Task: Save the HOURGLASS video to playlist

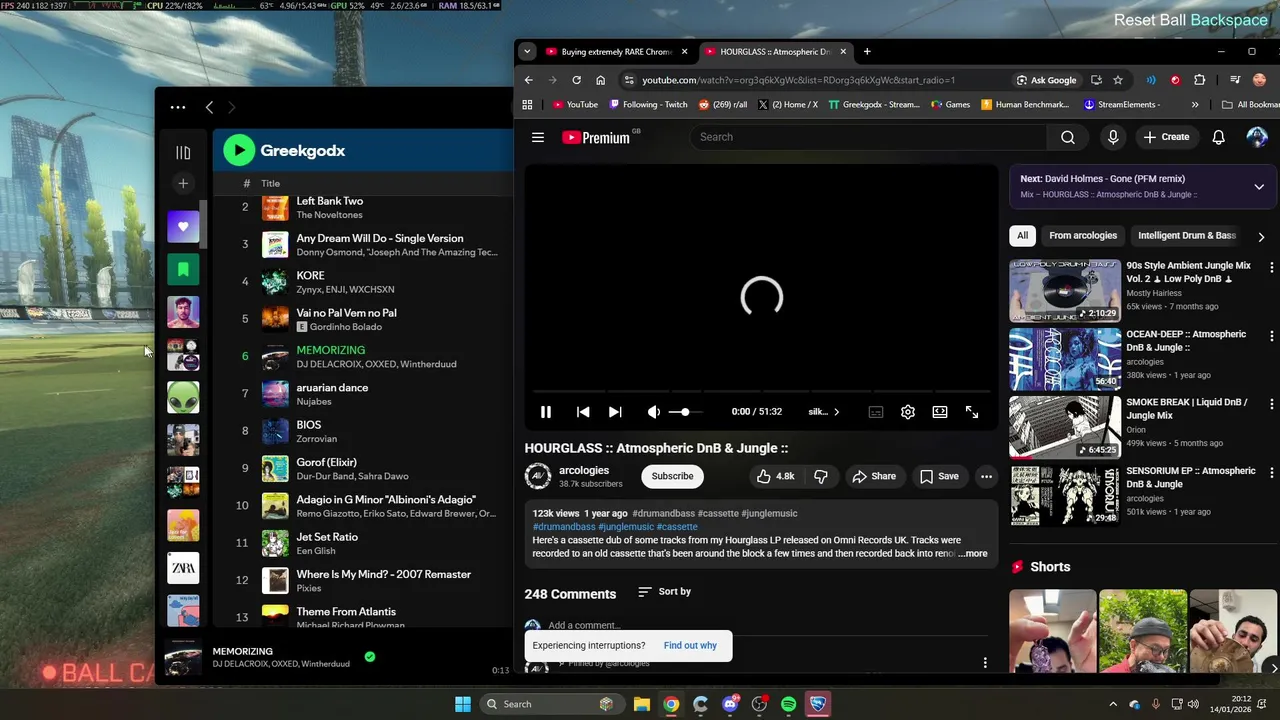Action: [x=939, y=477]
